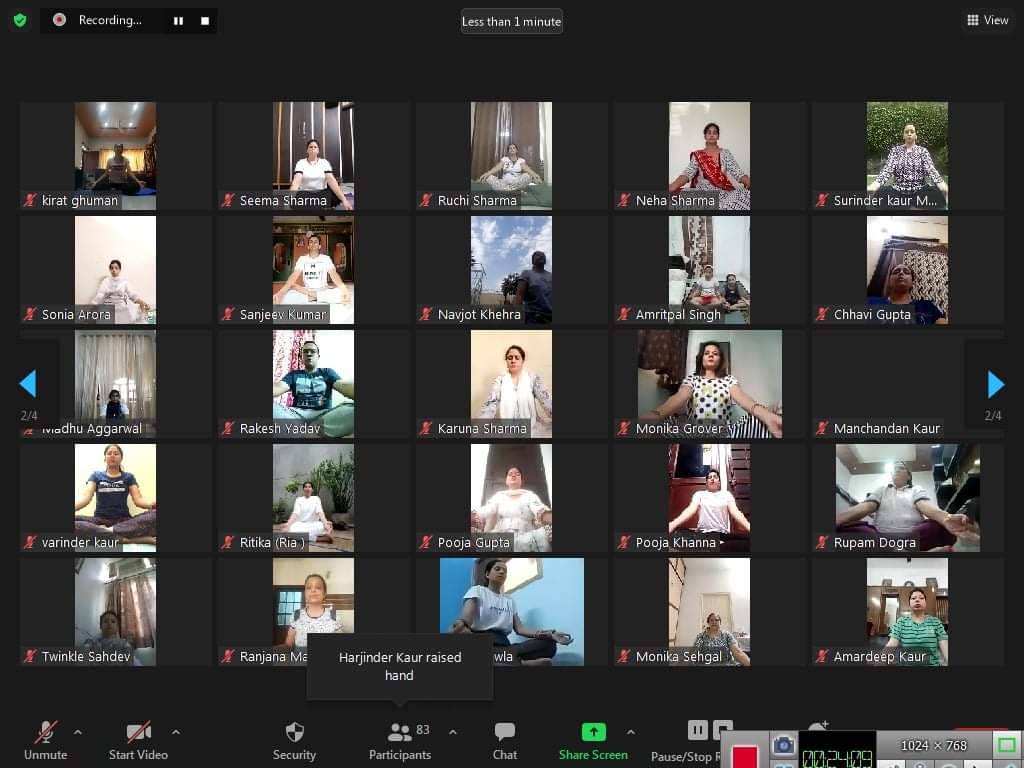Screen dimensions: 1024x768
Task: Start Video using the camera button
Action: tap(138, 740)
